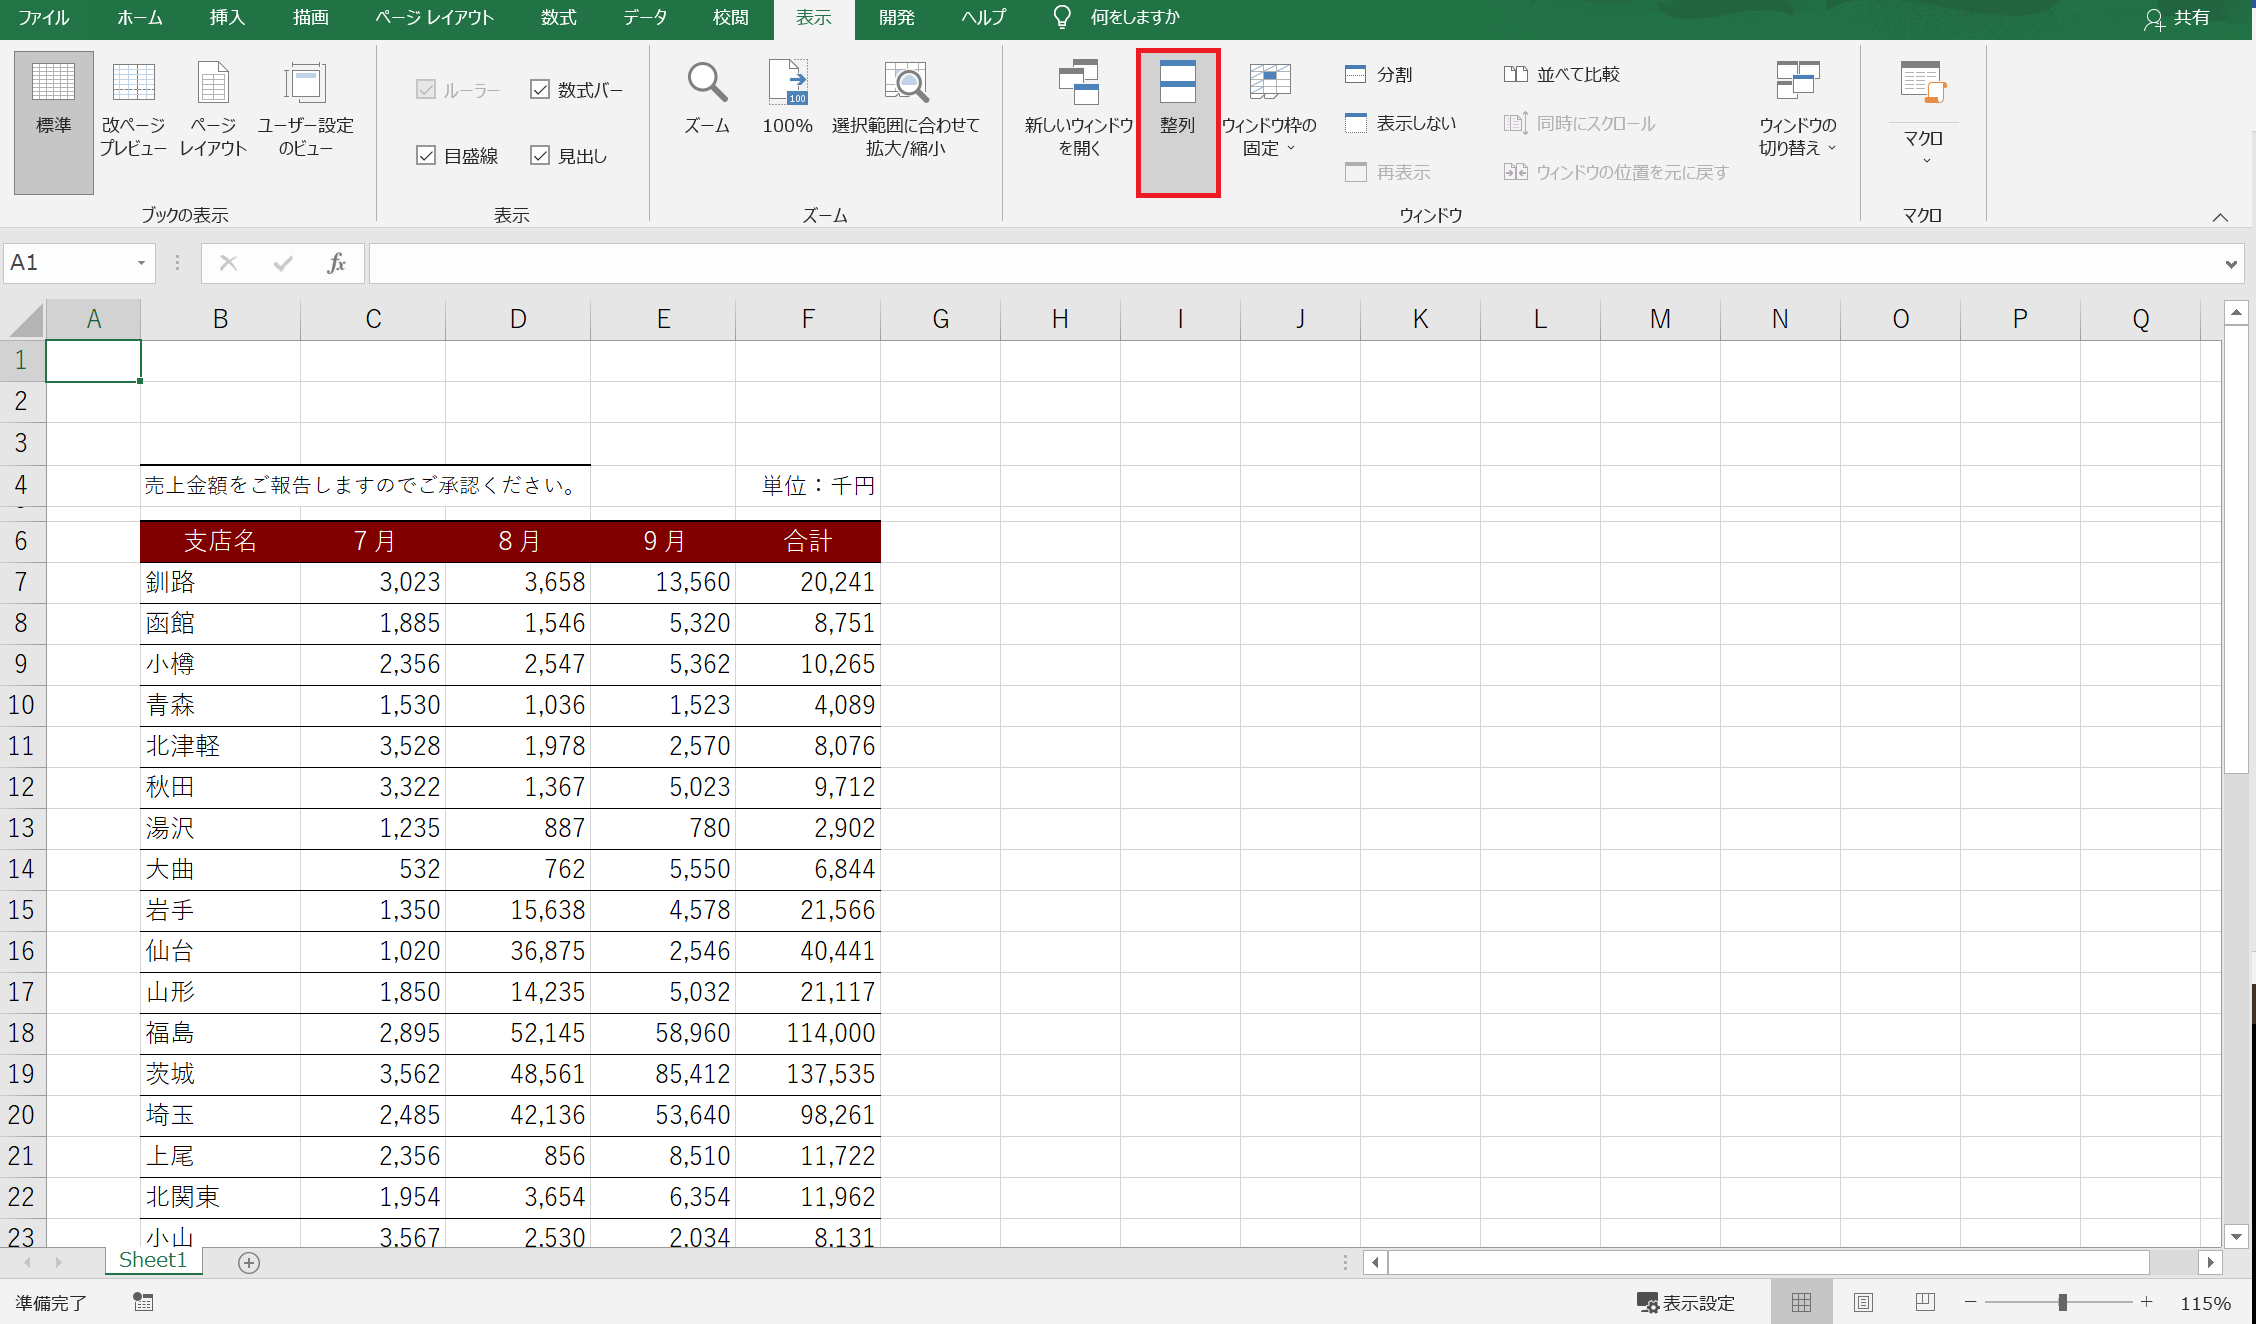This screenshot has height=1324, width=2256.
Task: Hide the window with 表示しない
Action: point(1400,123)
